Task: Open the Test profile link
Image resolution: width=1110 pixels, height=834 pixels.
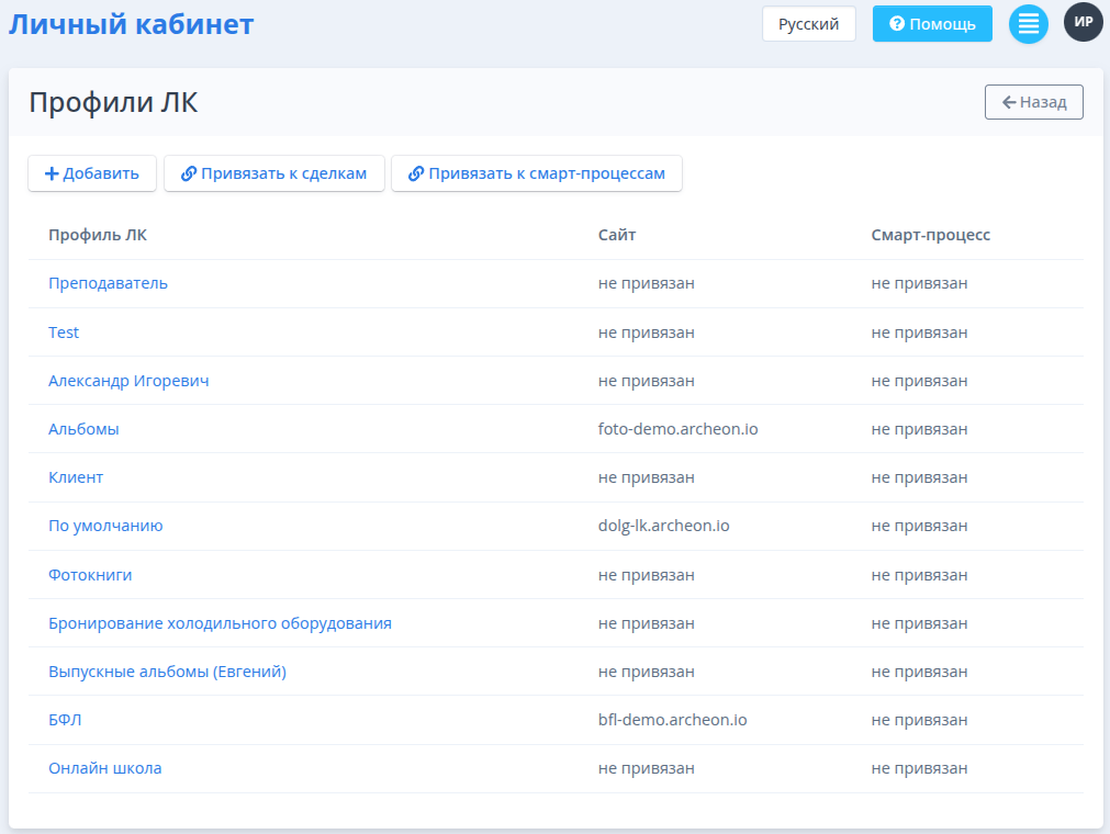Action: point(64,332)
